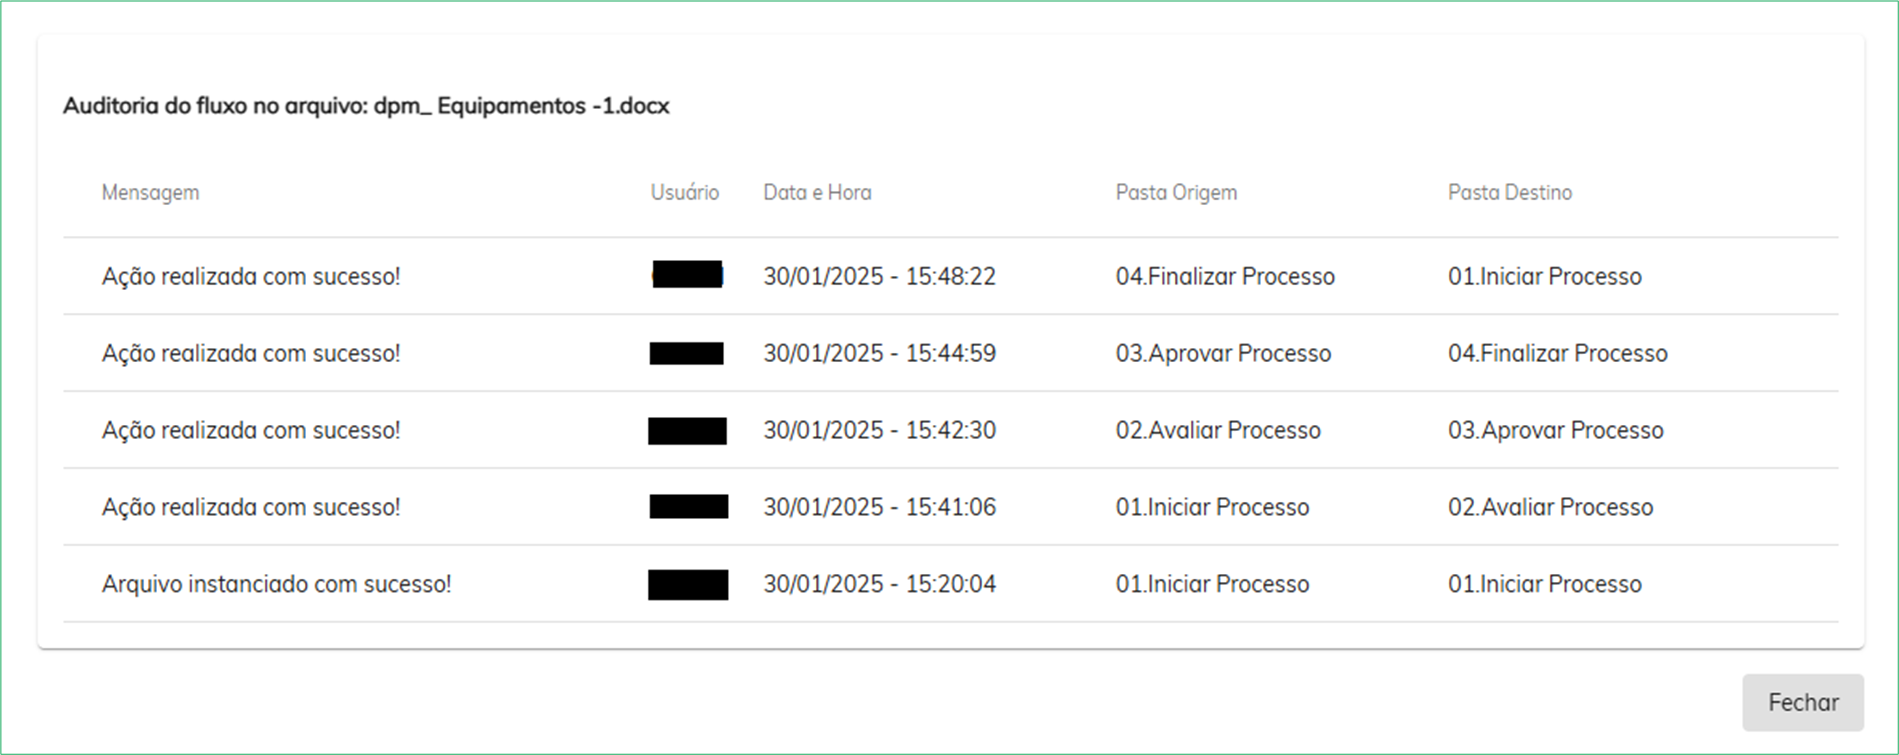
Task: Click the Pasta Destino column header
Action: 1510,192
